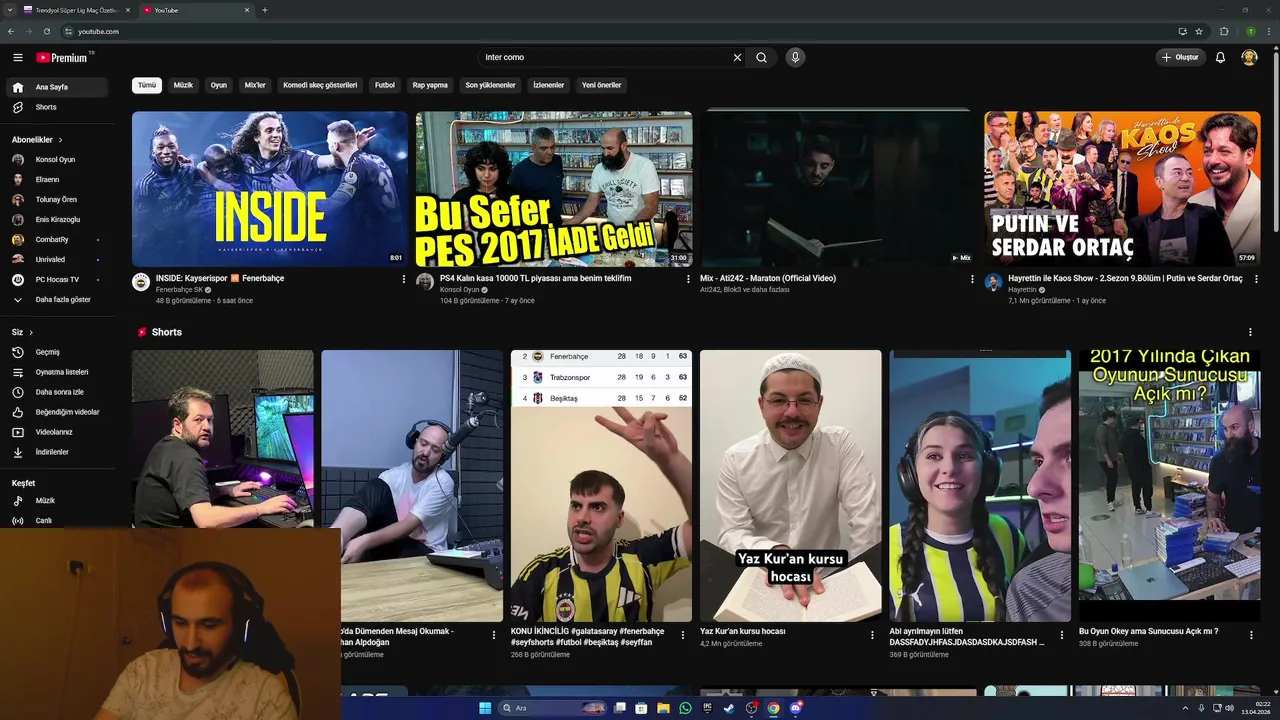Expand the Siz section arrow
This screenshot has width=1280, height=720.
pos(31,332)
